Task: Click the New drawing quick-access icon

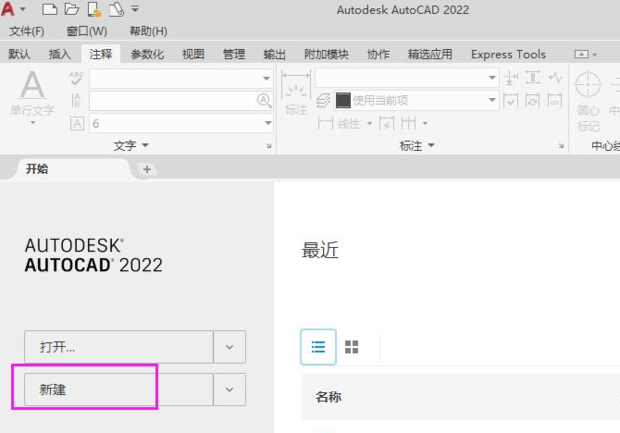Action: pyautogui.click(x=49, y=9)
